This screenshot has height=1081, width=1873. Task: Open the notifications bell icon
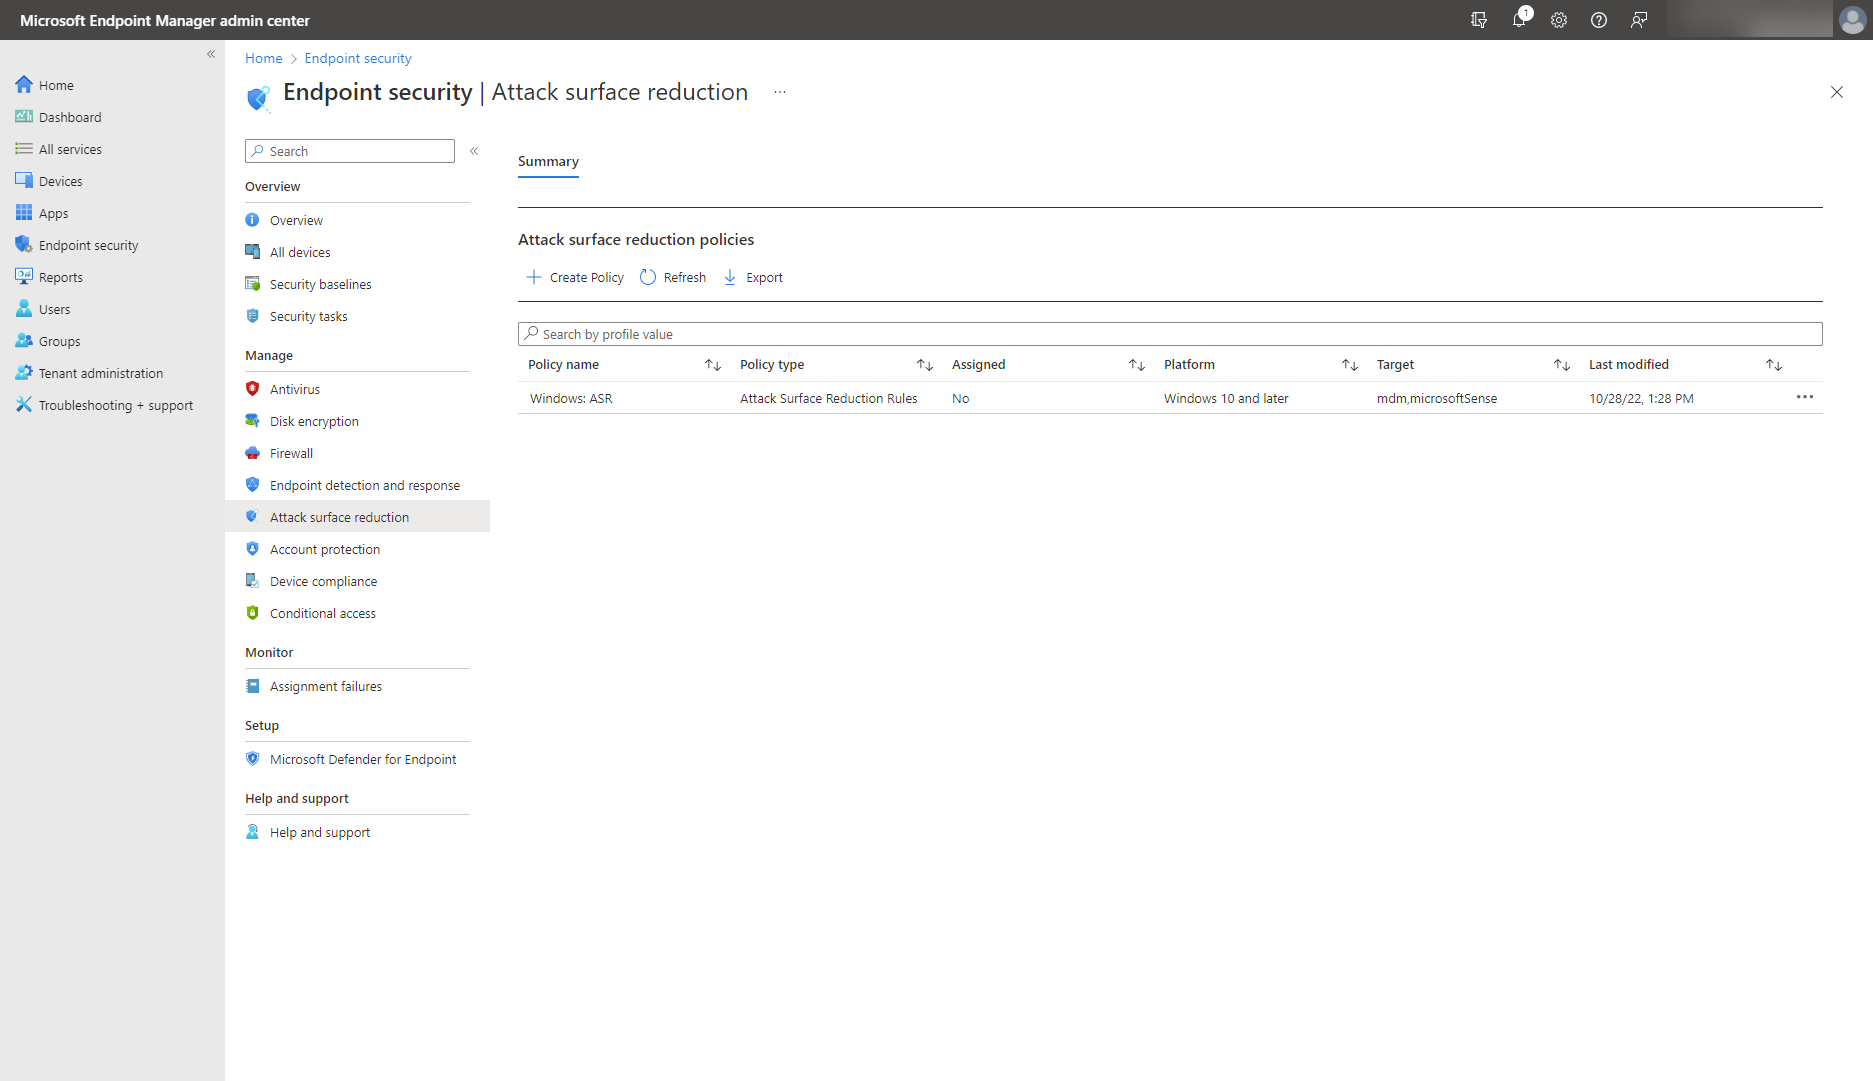tap(1519, 20)
